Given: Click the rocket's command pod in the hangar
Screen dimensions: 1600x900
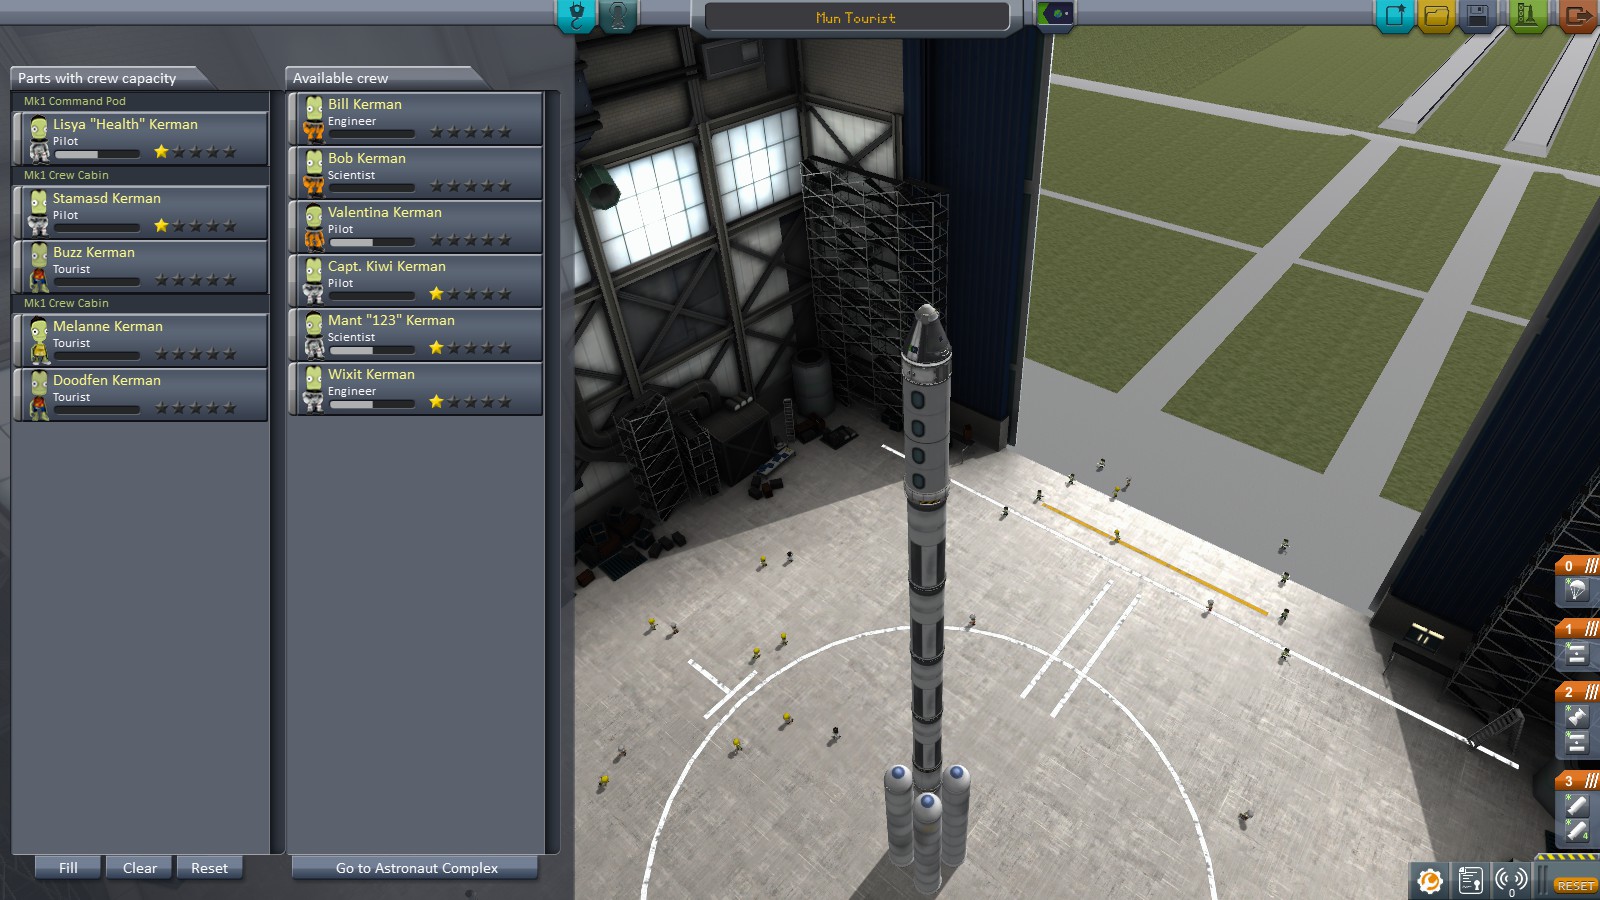Looking at the screenshot, I should click(927, 338).
